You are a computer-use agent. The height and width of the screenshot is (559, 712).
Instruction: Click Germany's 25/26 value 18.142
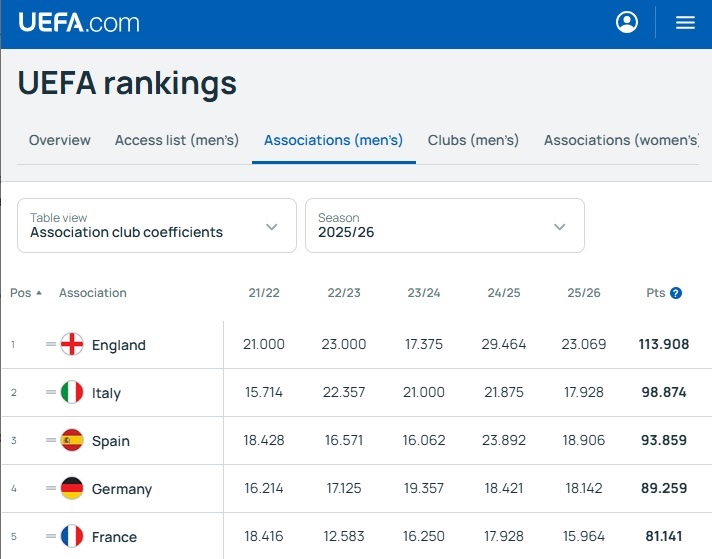583,488
